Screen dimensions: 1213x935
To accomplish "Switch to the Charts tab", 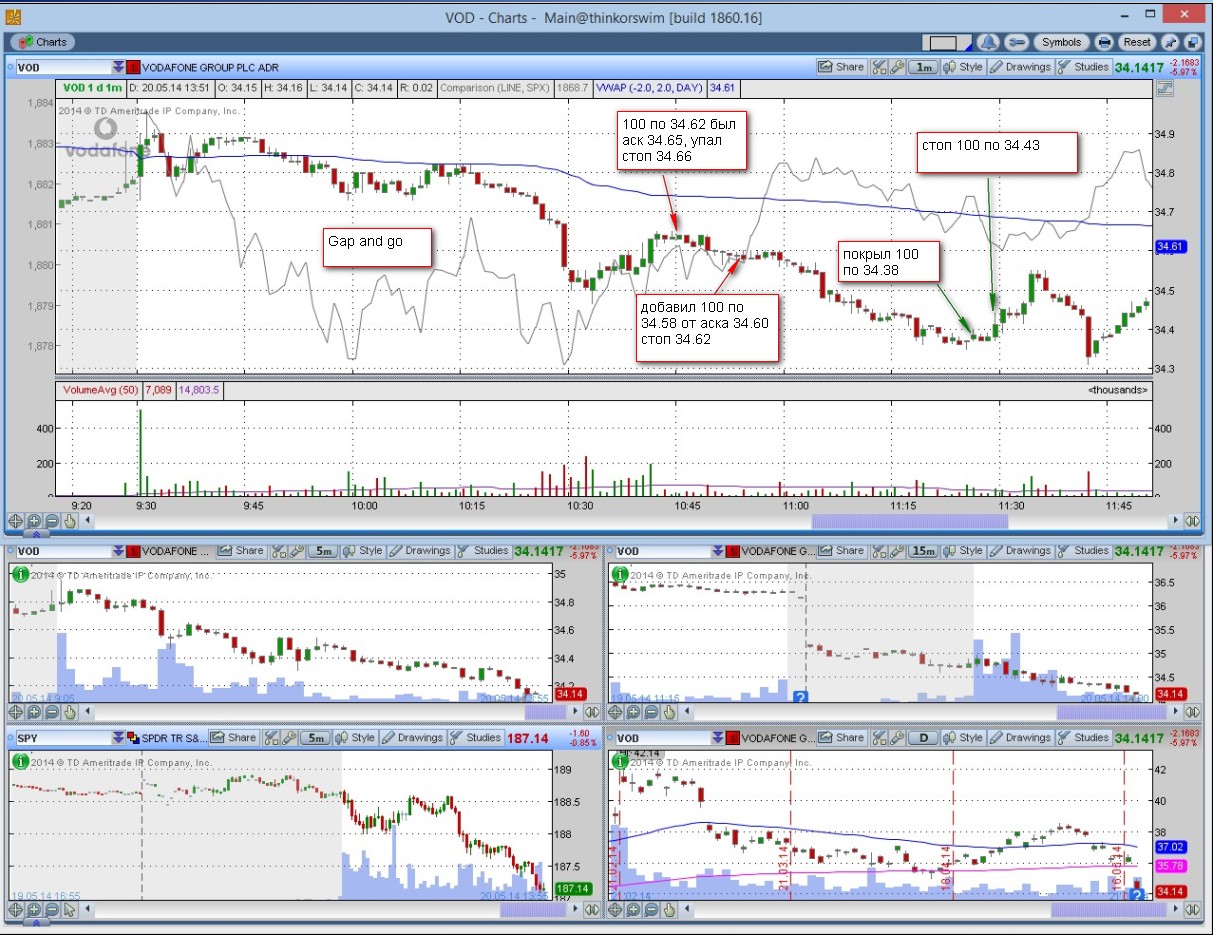I will tap(43, 42).
